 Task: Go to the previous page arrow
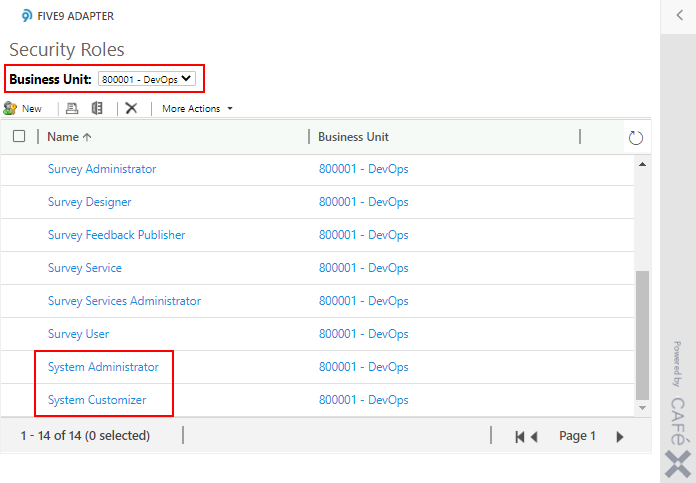tap(534, 436)
